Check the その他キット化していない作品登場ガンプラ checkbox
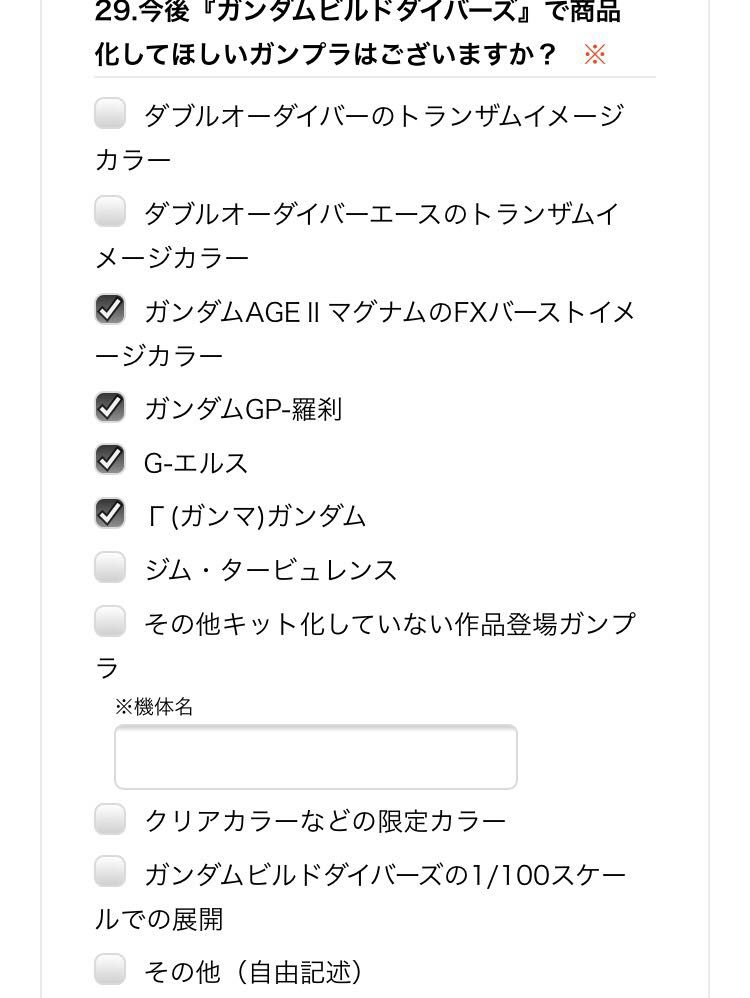Image resolution: width=750 pixels, height=998 pixels. tap(110, 622)
